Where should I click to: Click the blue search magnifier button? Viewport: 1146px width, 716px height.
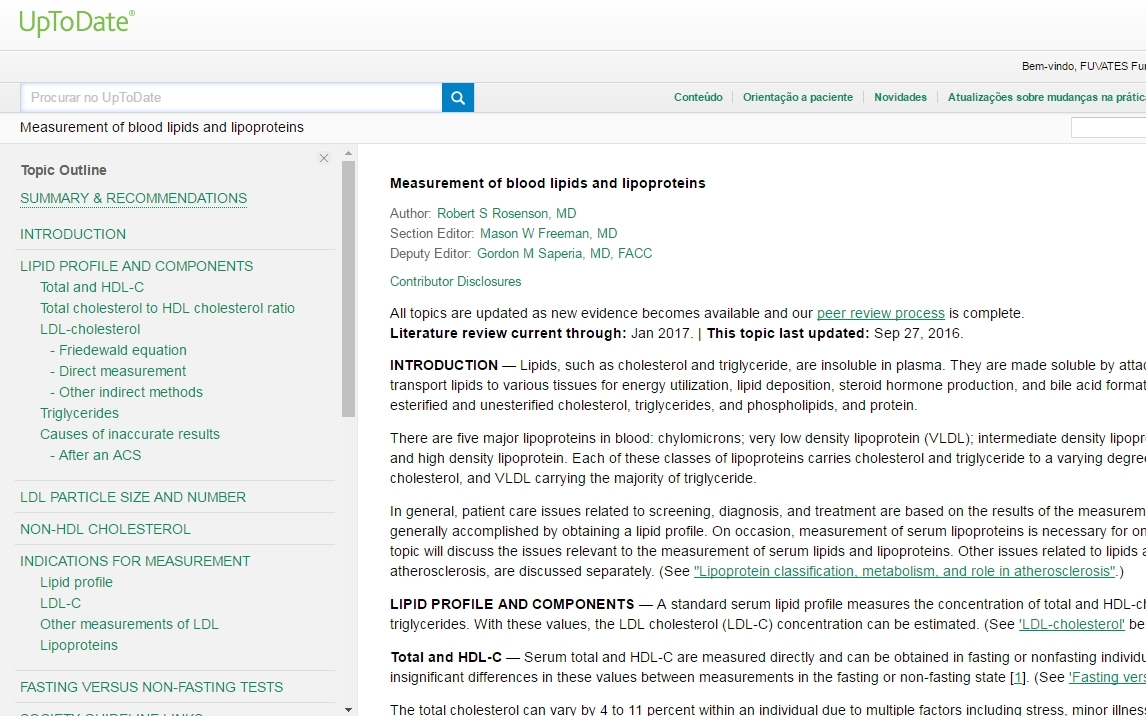coord(458,98)
